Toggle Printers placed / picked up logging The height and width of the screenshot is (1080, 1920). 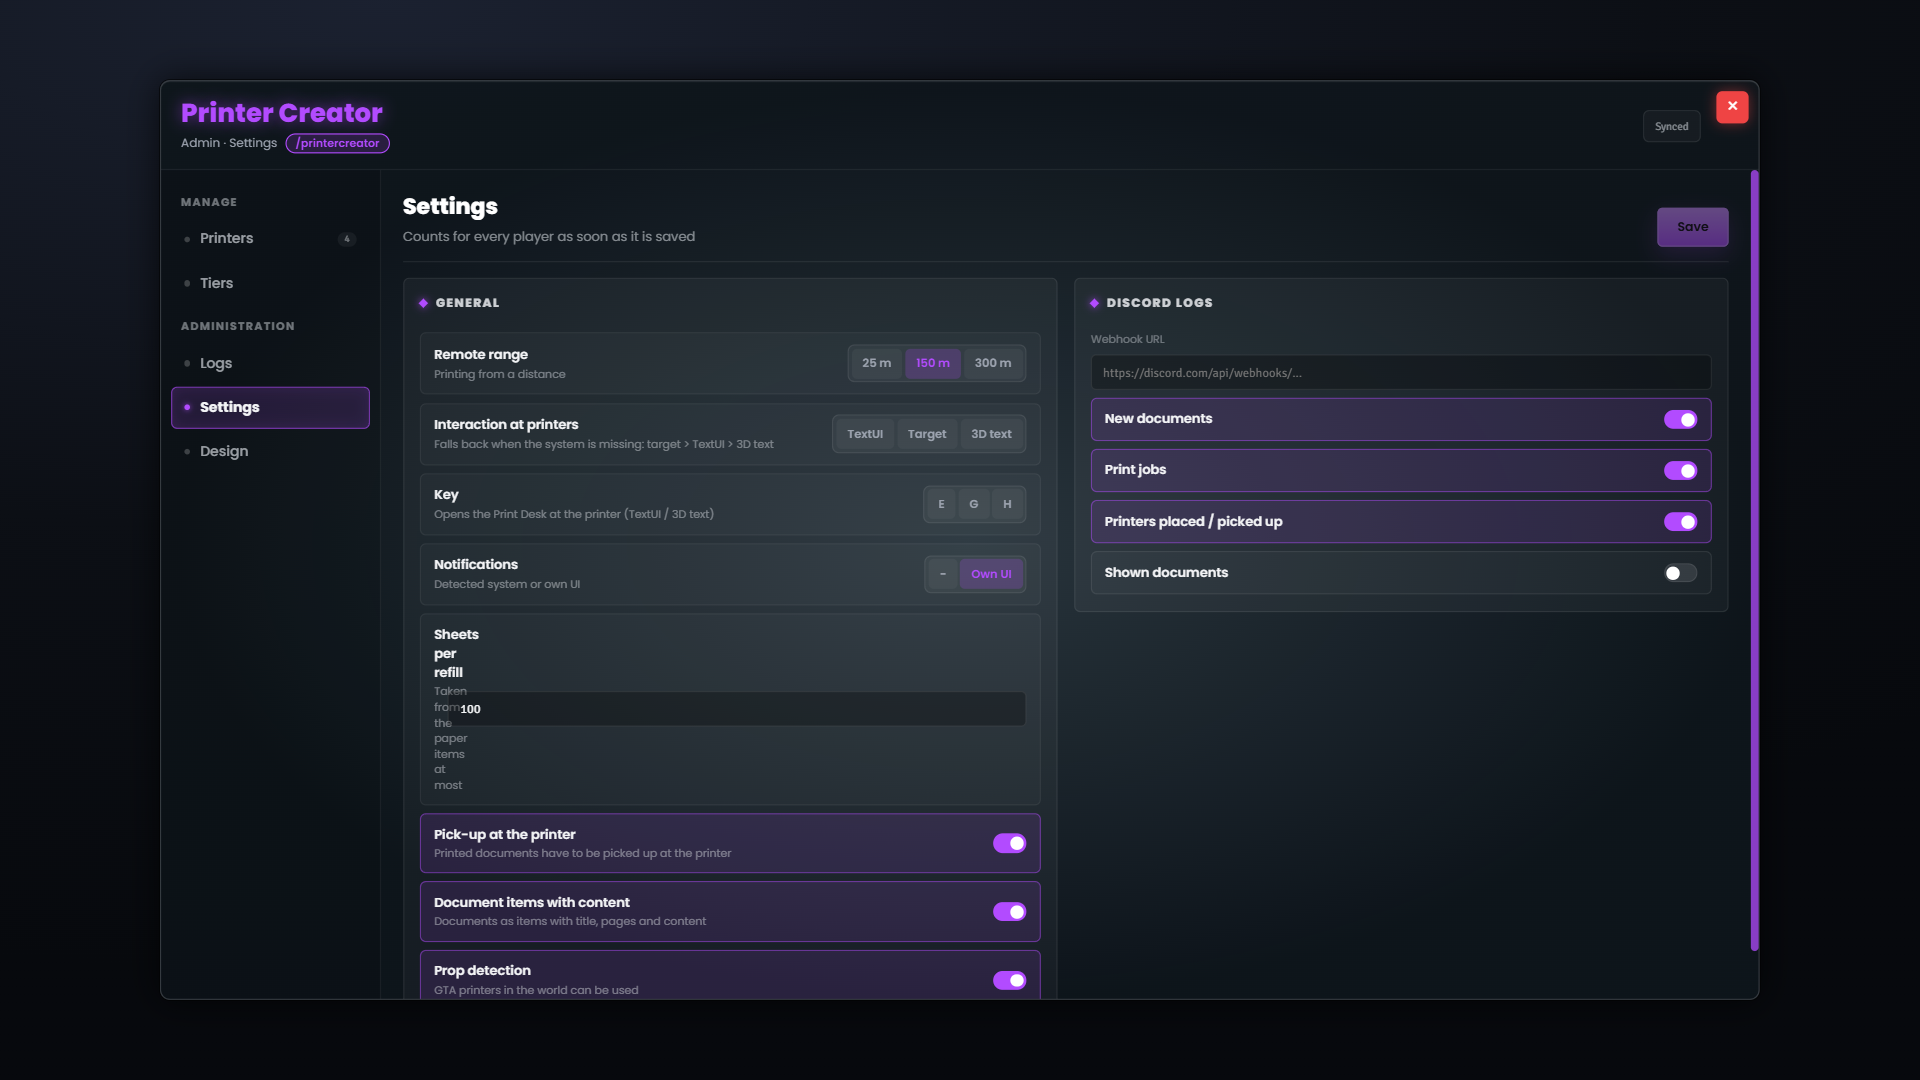click(1680, 521)
